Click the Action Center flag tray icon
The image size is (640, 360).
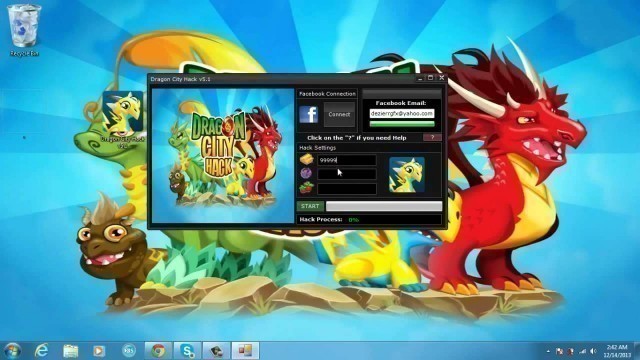560,351
